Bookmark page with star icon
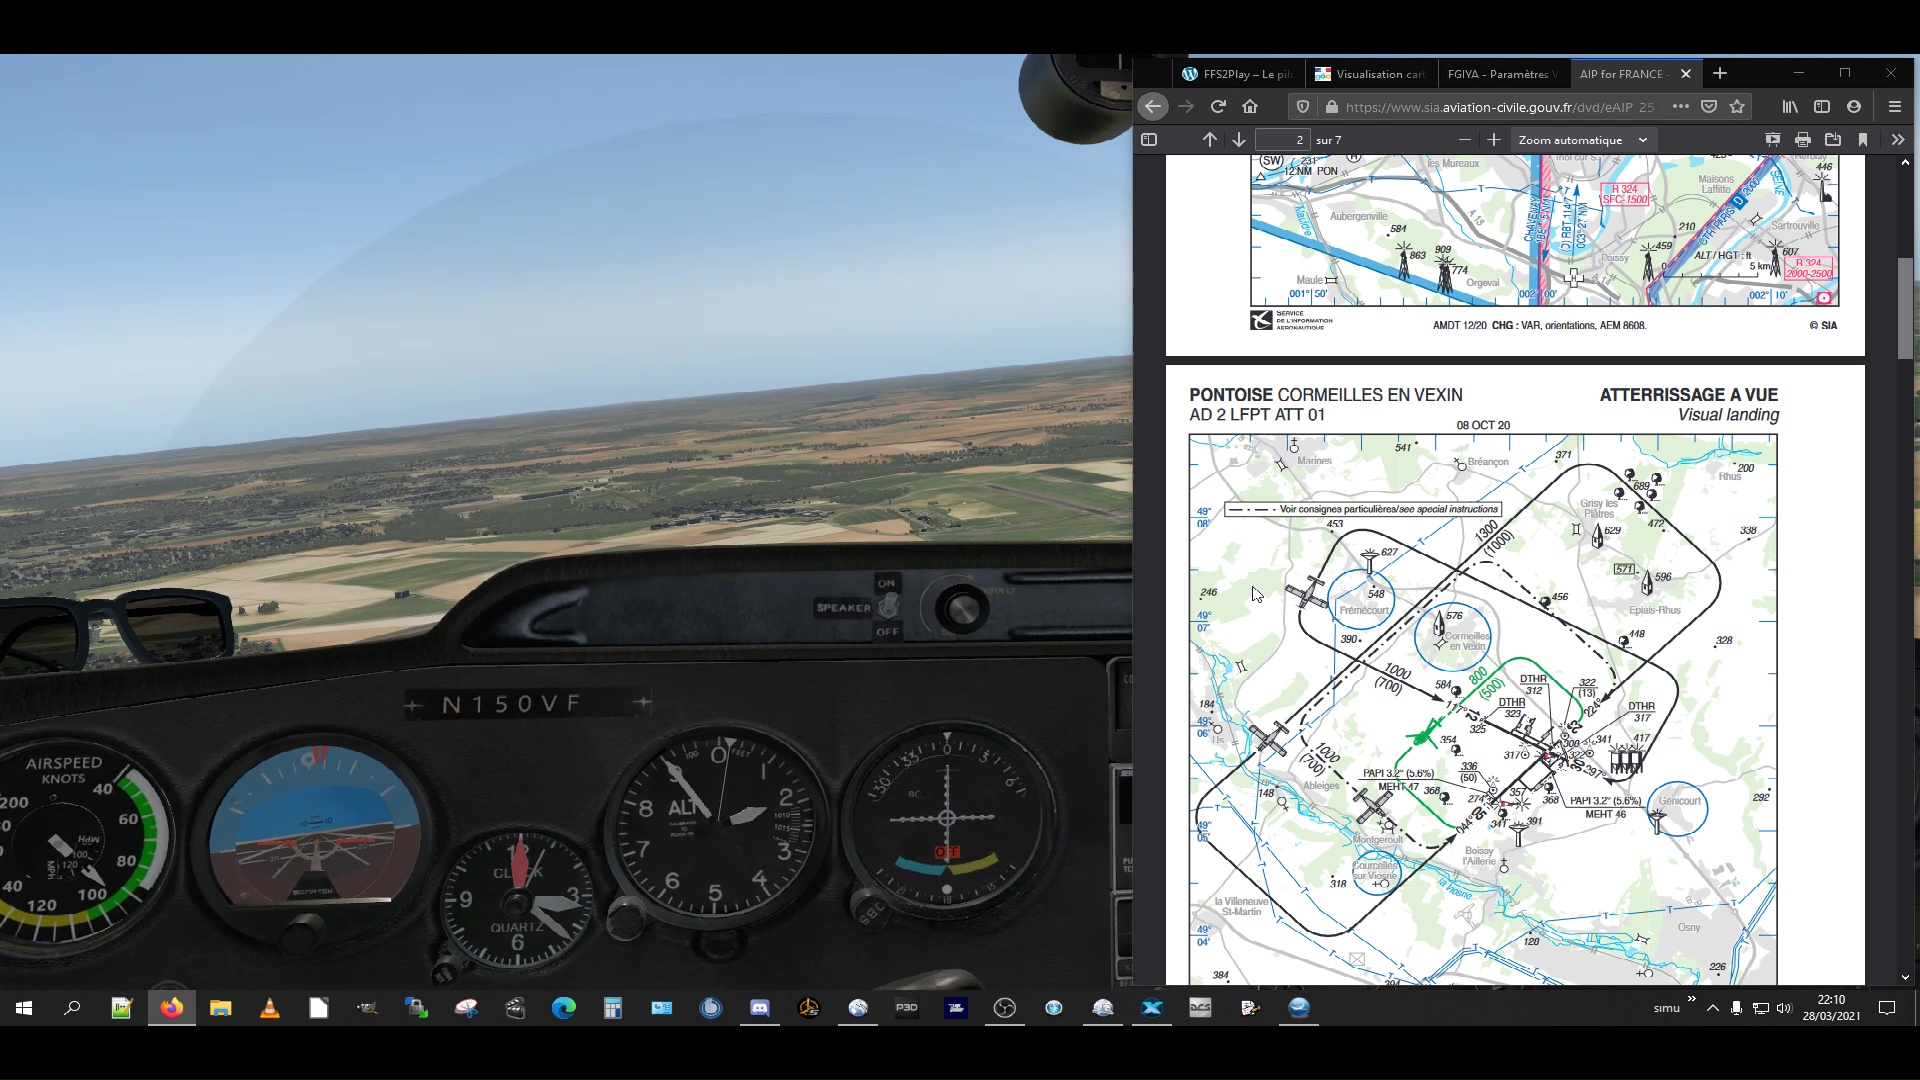Viewport: 1920px width, 1080px height. 1737,107
